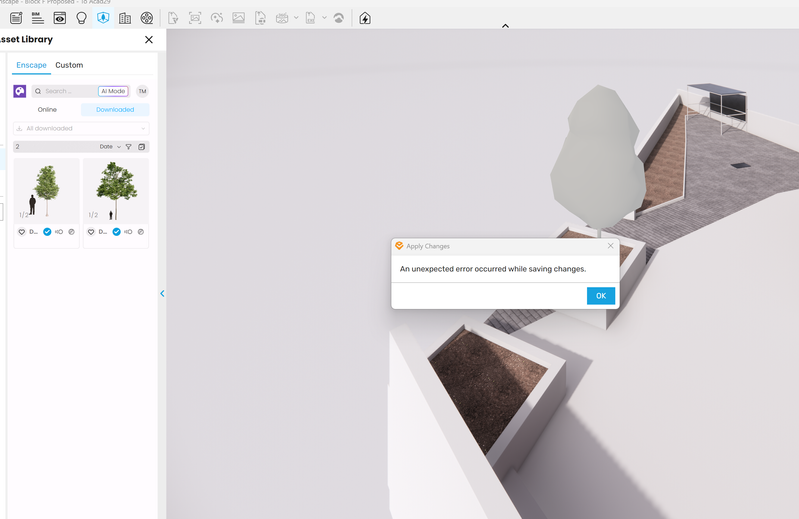Click the cloud sparkle AI render icon
Image resolution: width=799 pixels, height=519 pixels.
point(217,18)
